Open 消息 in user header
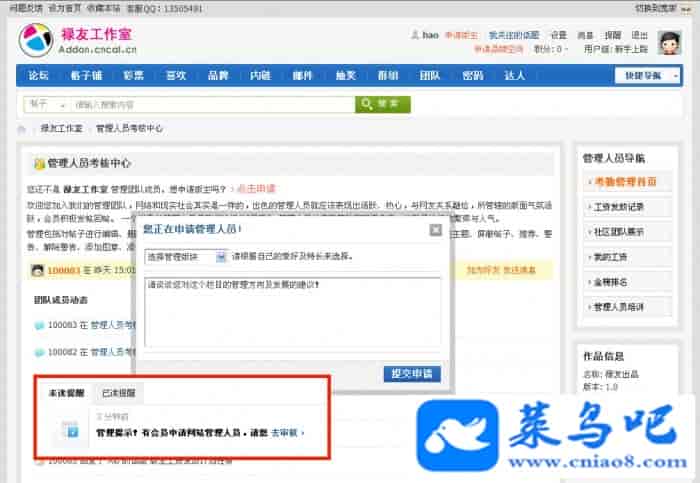This screenshot has width=700, height=483. pyautogui.click(x=585, y=35)
